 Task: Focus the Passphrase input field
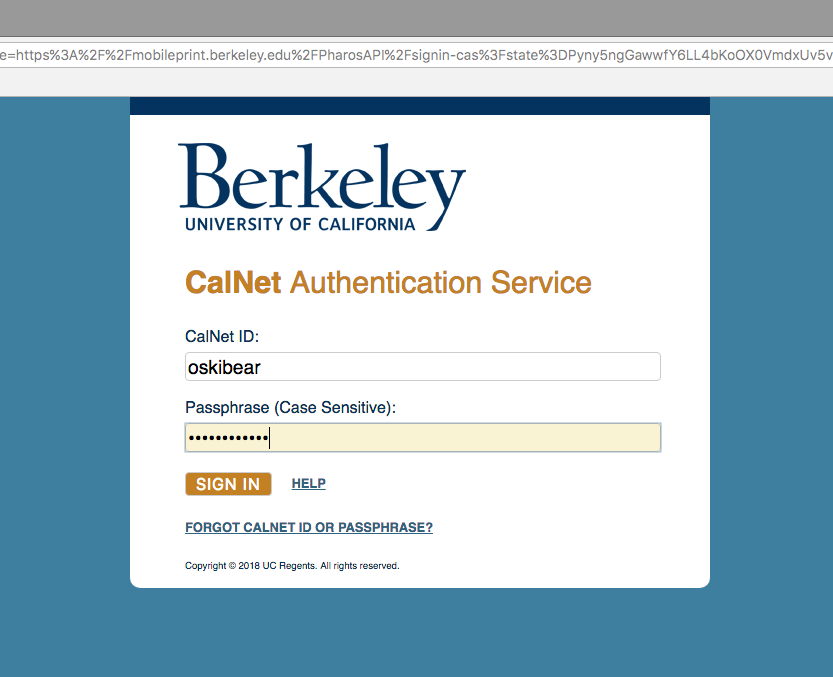(423, 437)
